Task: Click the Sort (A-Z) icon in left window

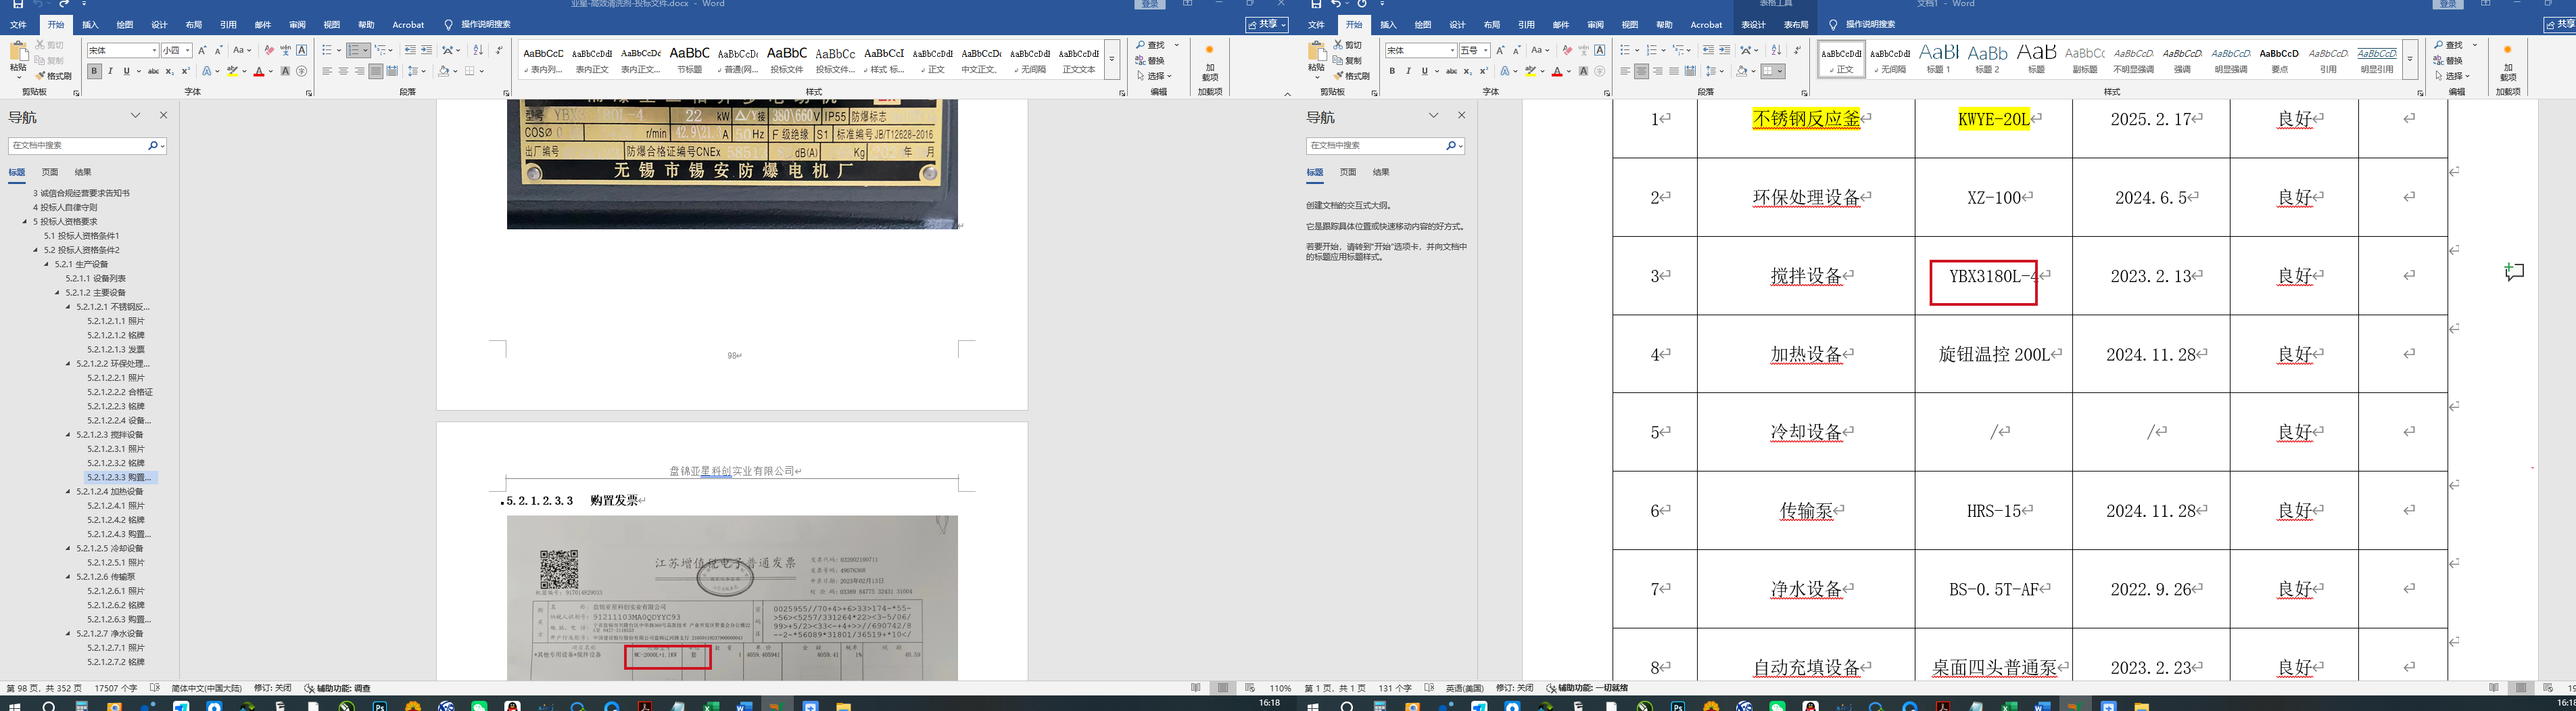Action: pyautogui.click(x=478, y=50)
